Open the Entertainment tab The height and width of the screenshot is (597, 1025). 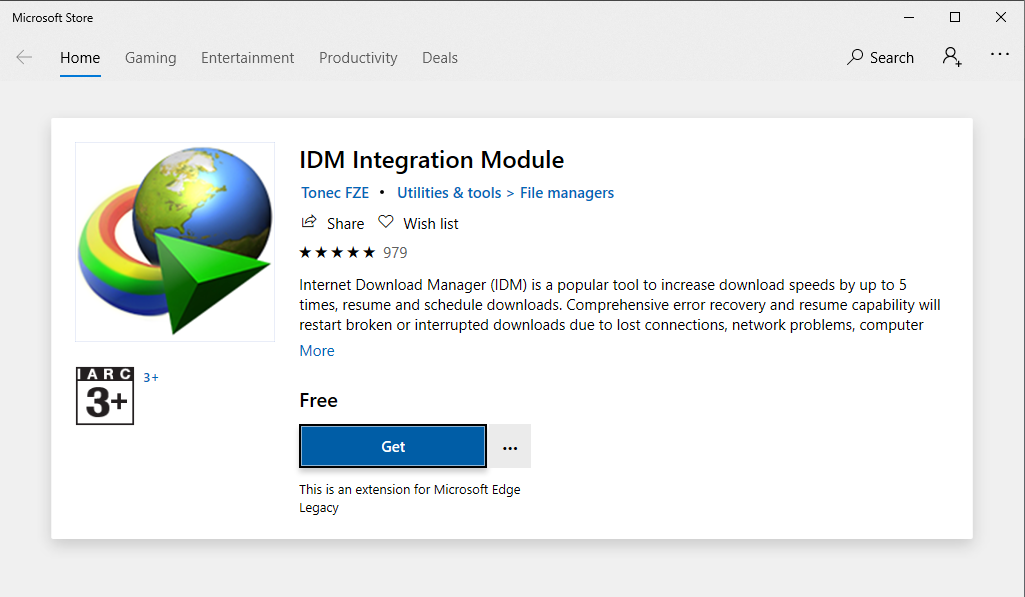247,58
